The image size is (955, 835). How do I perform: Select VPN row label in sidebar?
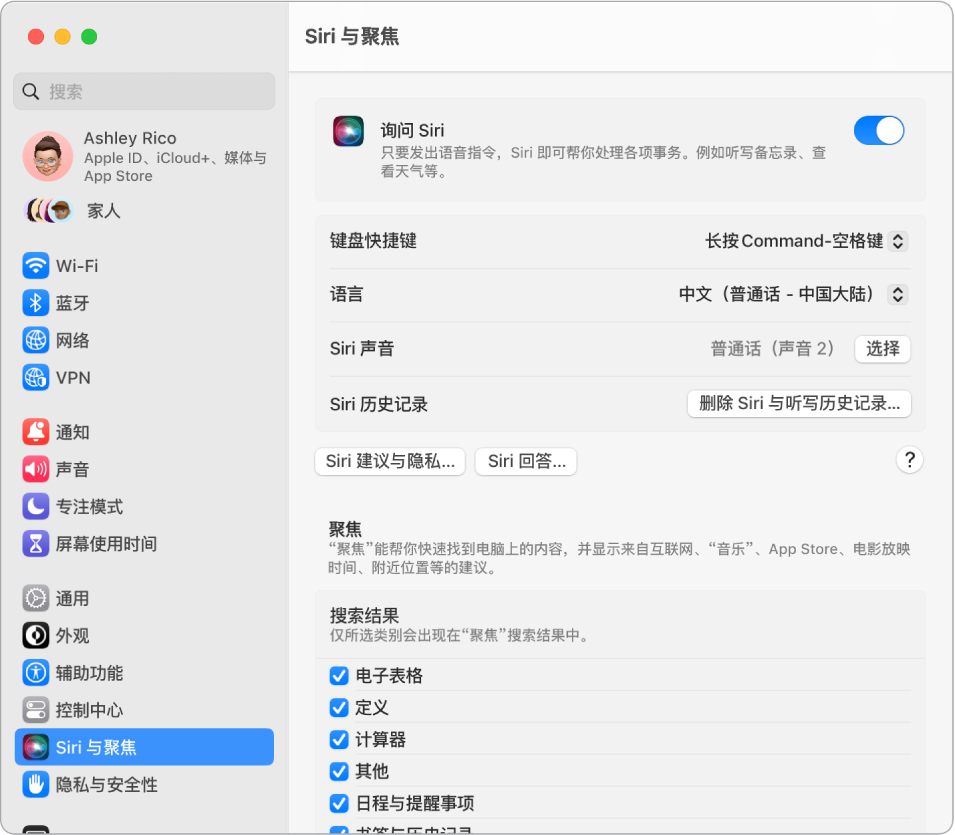point(73,378)
